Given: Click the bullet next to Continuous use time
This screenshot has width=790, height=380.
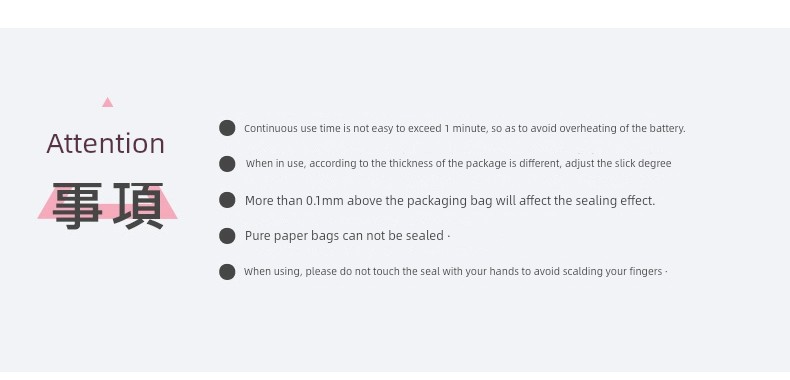Looking at the screenshot, I should coord(227,128).
